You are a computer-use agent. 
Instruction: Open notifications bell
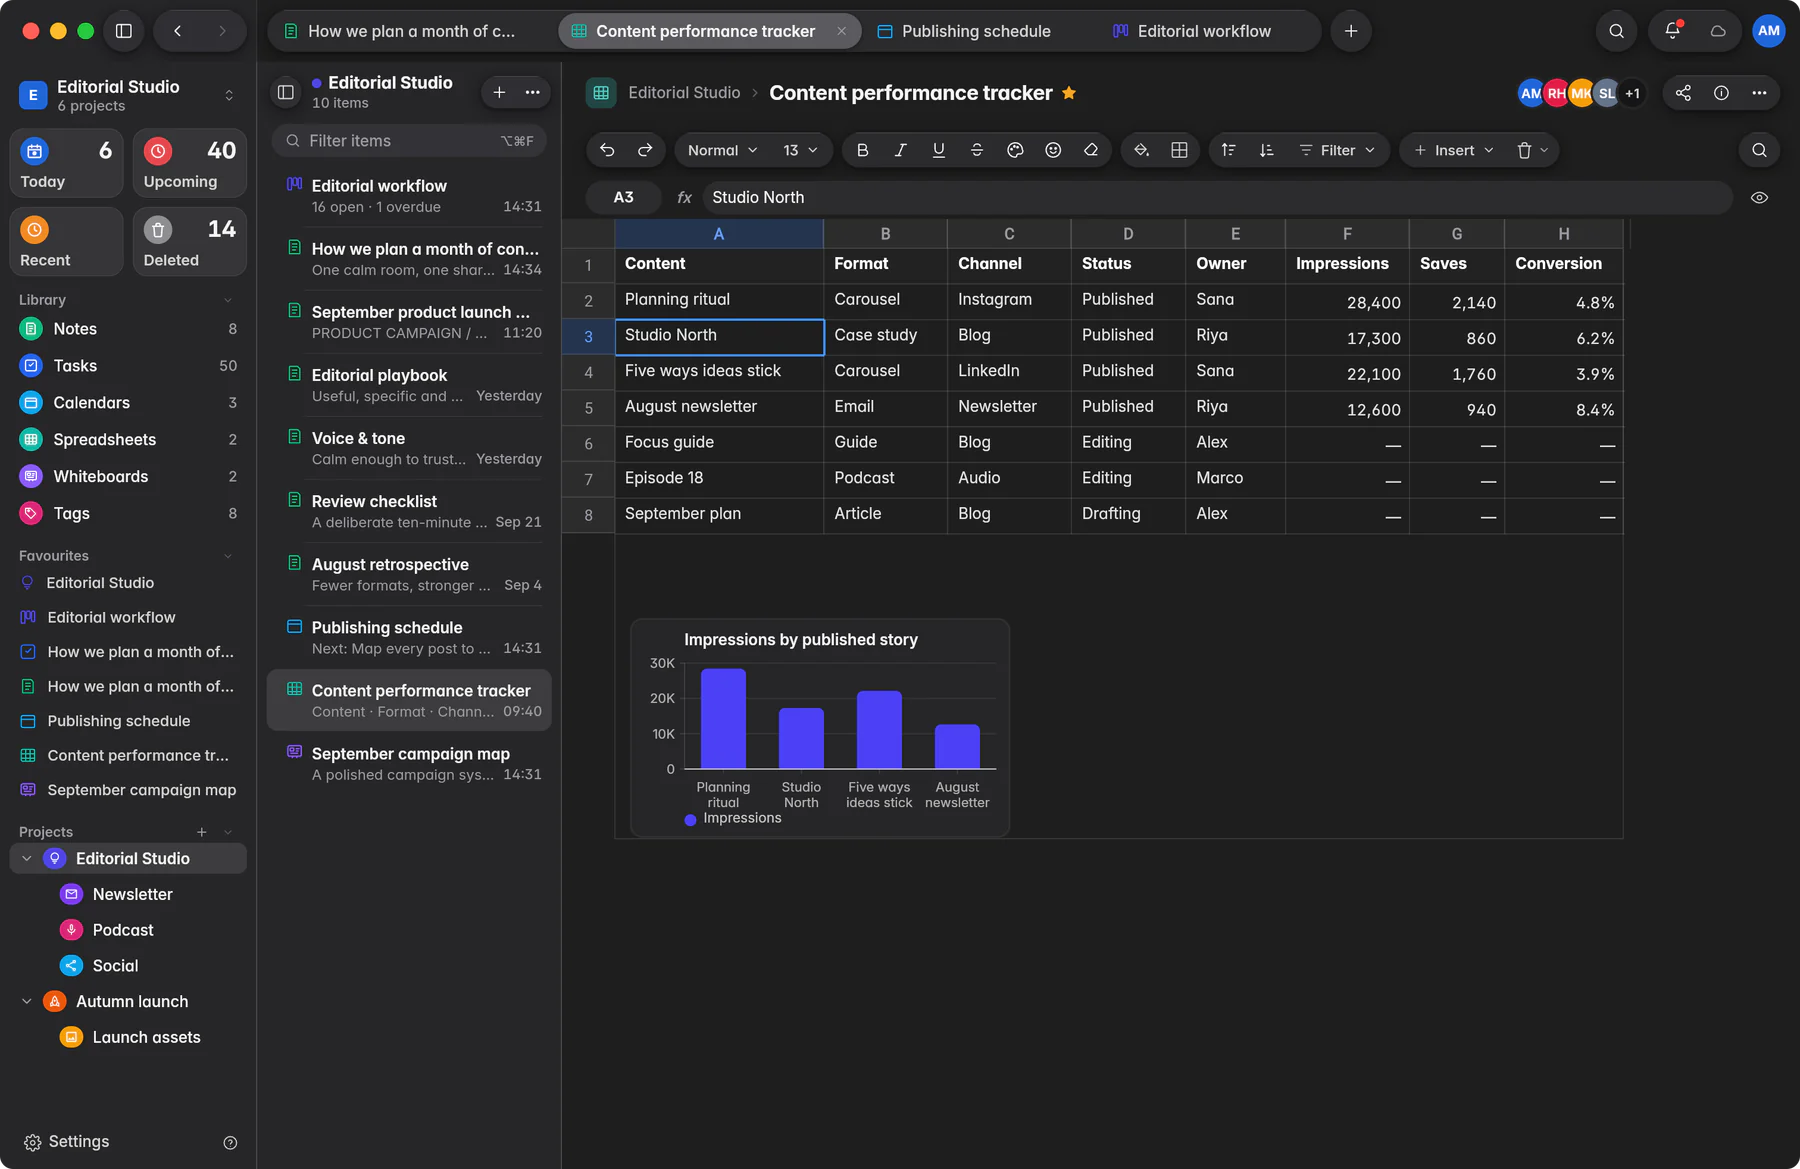(x=1673, y=31)
